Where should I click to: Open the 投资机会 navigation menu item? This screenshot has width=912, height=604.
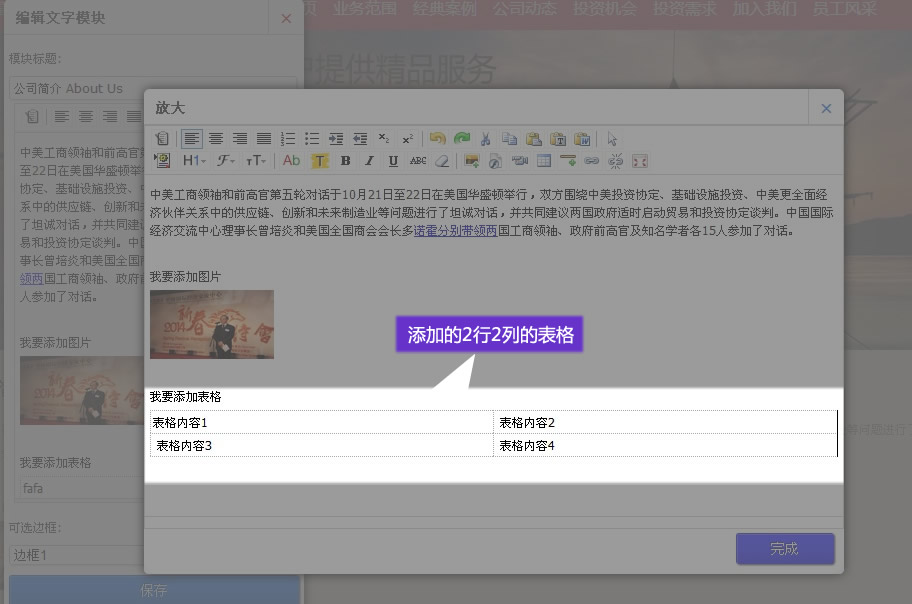(x=604, y=9)
